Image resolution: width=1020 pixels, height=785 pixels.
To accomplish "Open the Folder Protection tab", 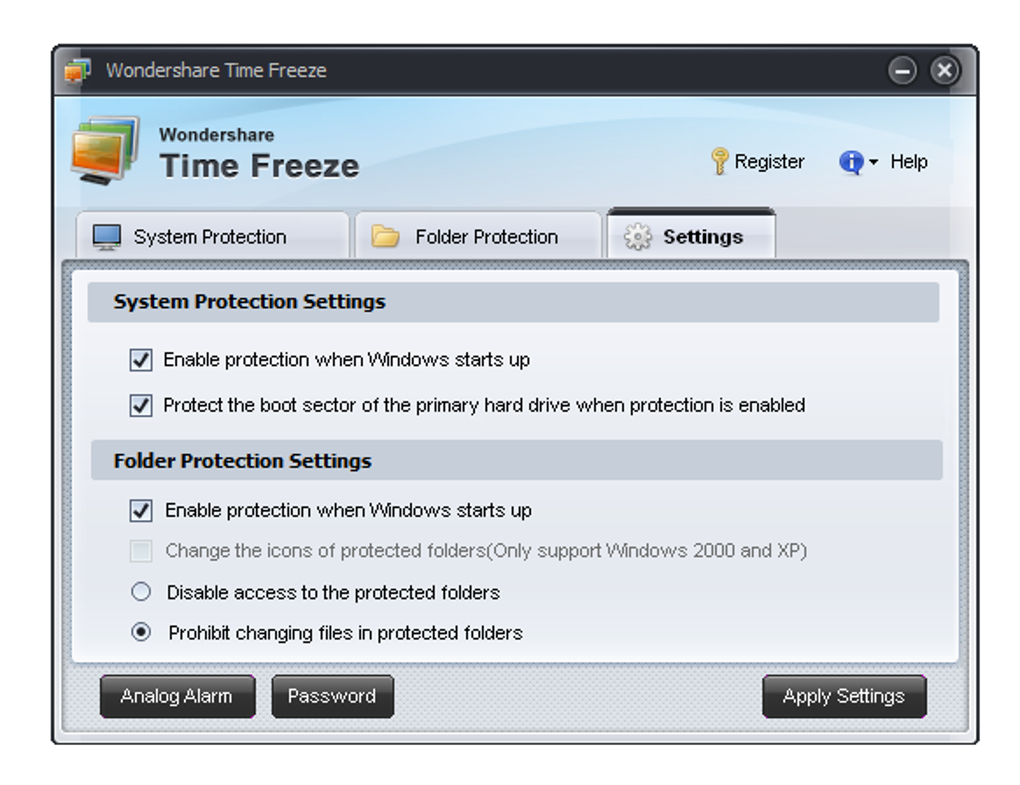I will (486, 237).
